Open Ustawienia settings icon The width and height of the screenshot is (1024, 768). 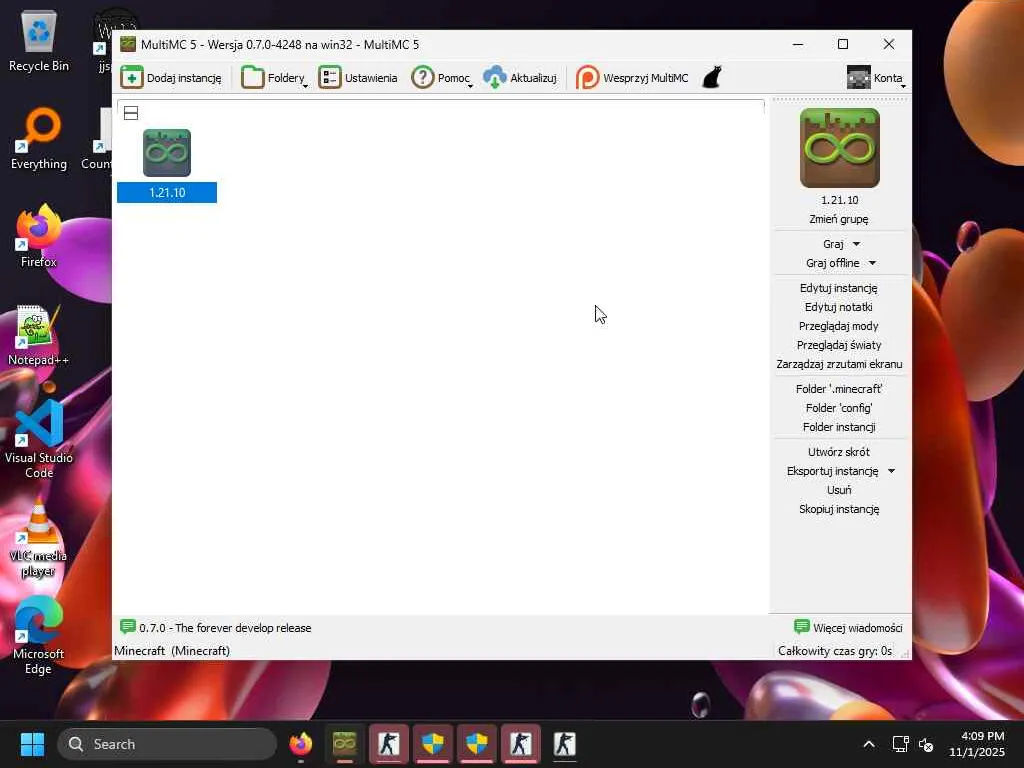(x=330, y=78)
